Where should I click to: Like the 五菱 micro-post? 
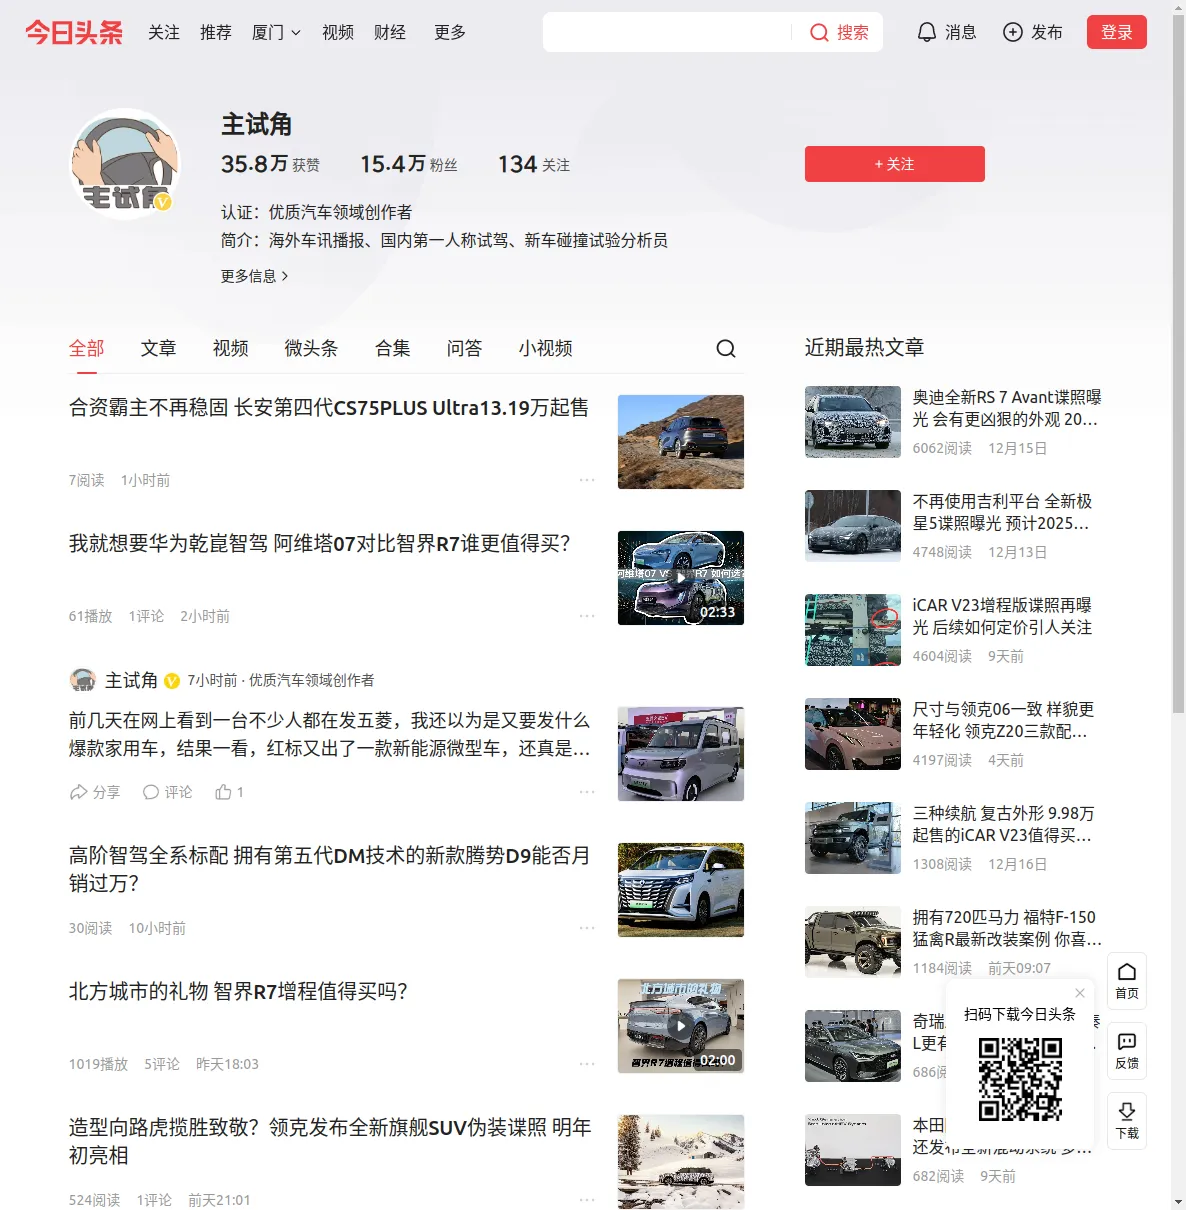coord(229,792)
